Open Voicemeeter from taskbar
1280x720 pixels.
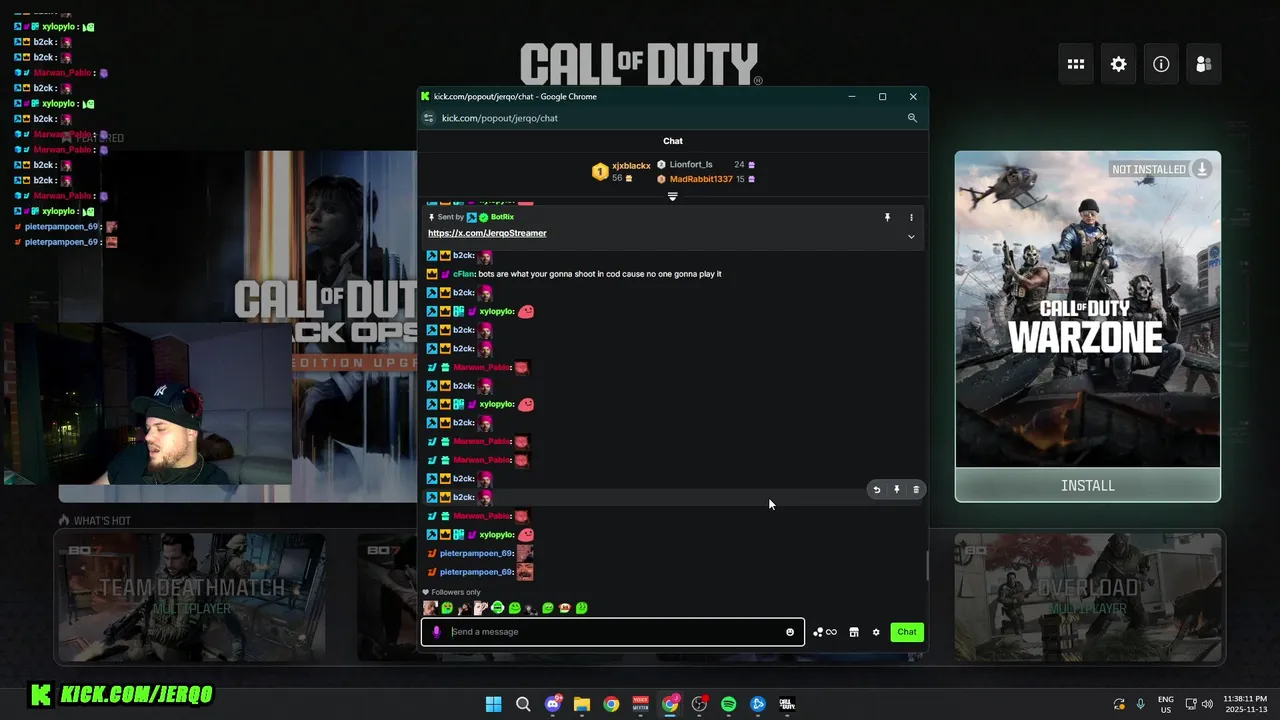click(641, 704)
